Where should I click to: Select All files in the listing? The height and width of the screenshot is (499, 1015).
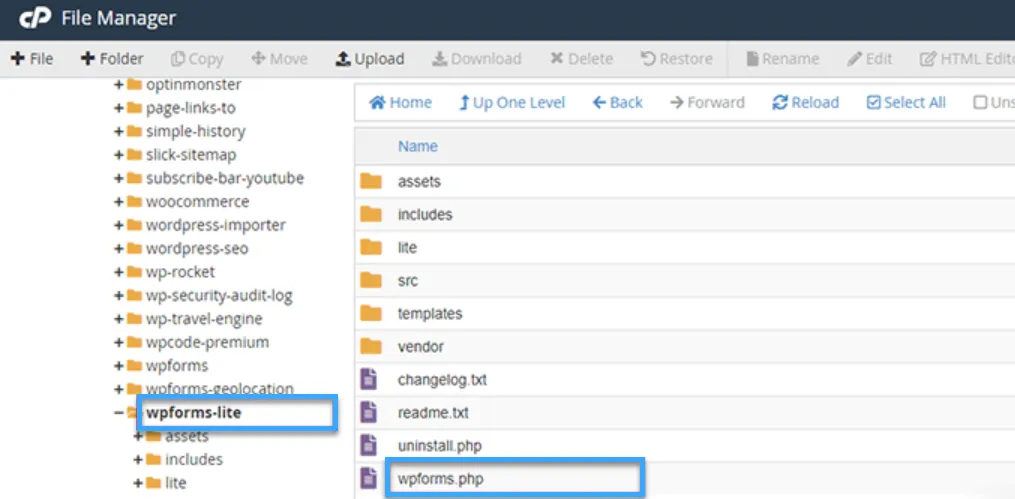pyautogui.click(x=906, y=102)
